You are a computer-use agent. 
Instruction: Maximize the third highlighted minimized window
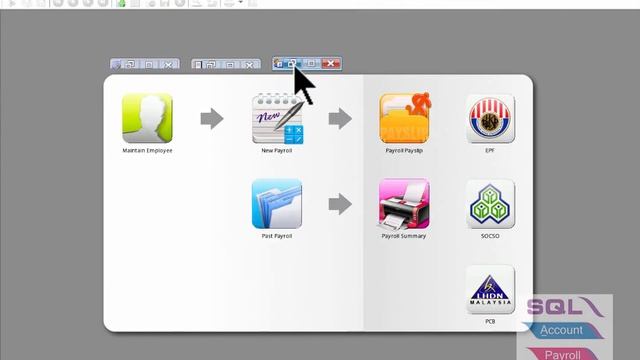(x=311, y=64)
